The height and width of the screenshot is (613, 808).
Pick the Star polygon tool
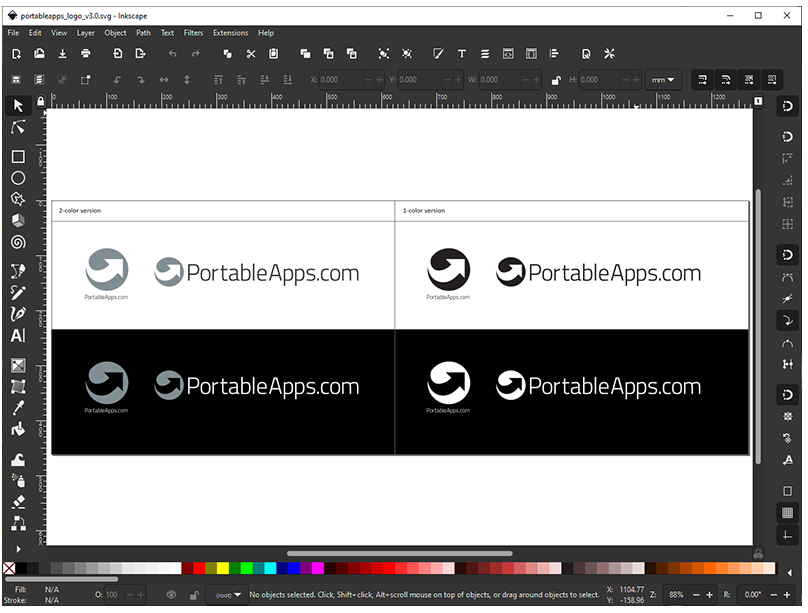(18, 199)
